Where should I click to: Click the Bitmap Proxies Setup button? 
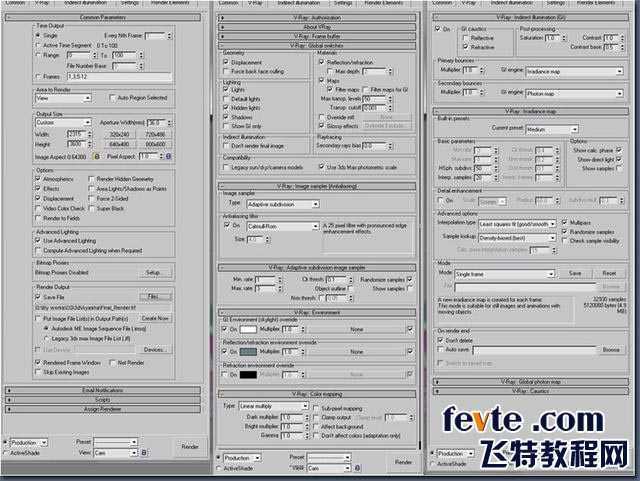(153, 272)
